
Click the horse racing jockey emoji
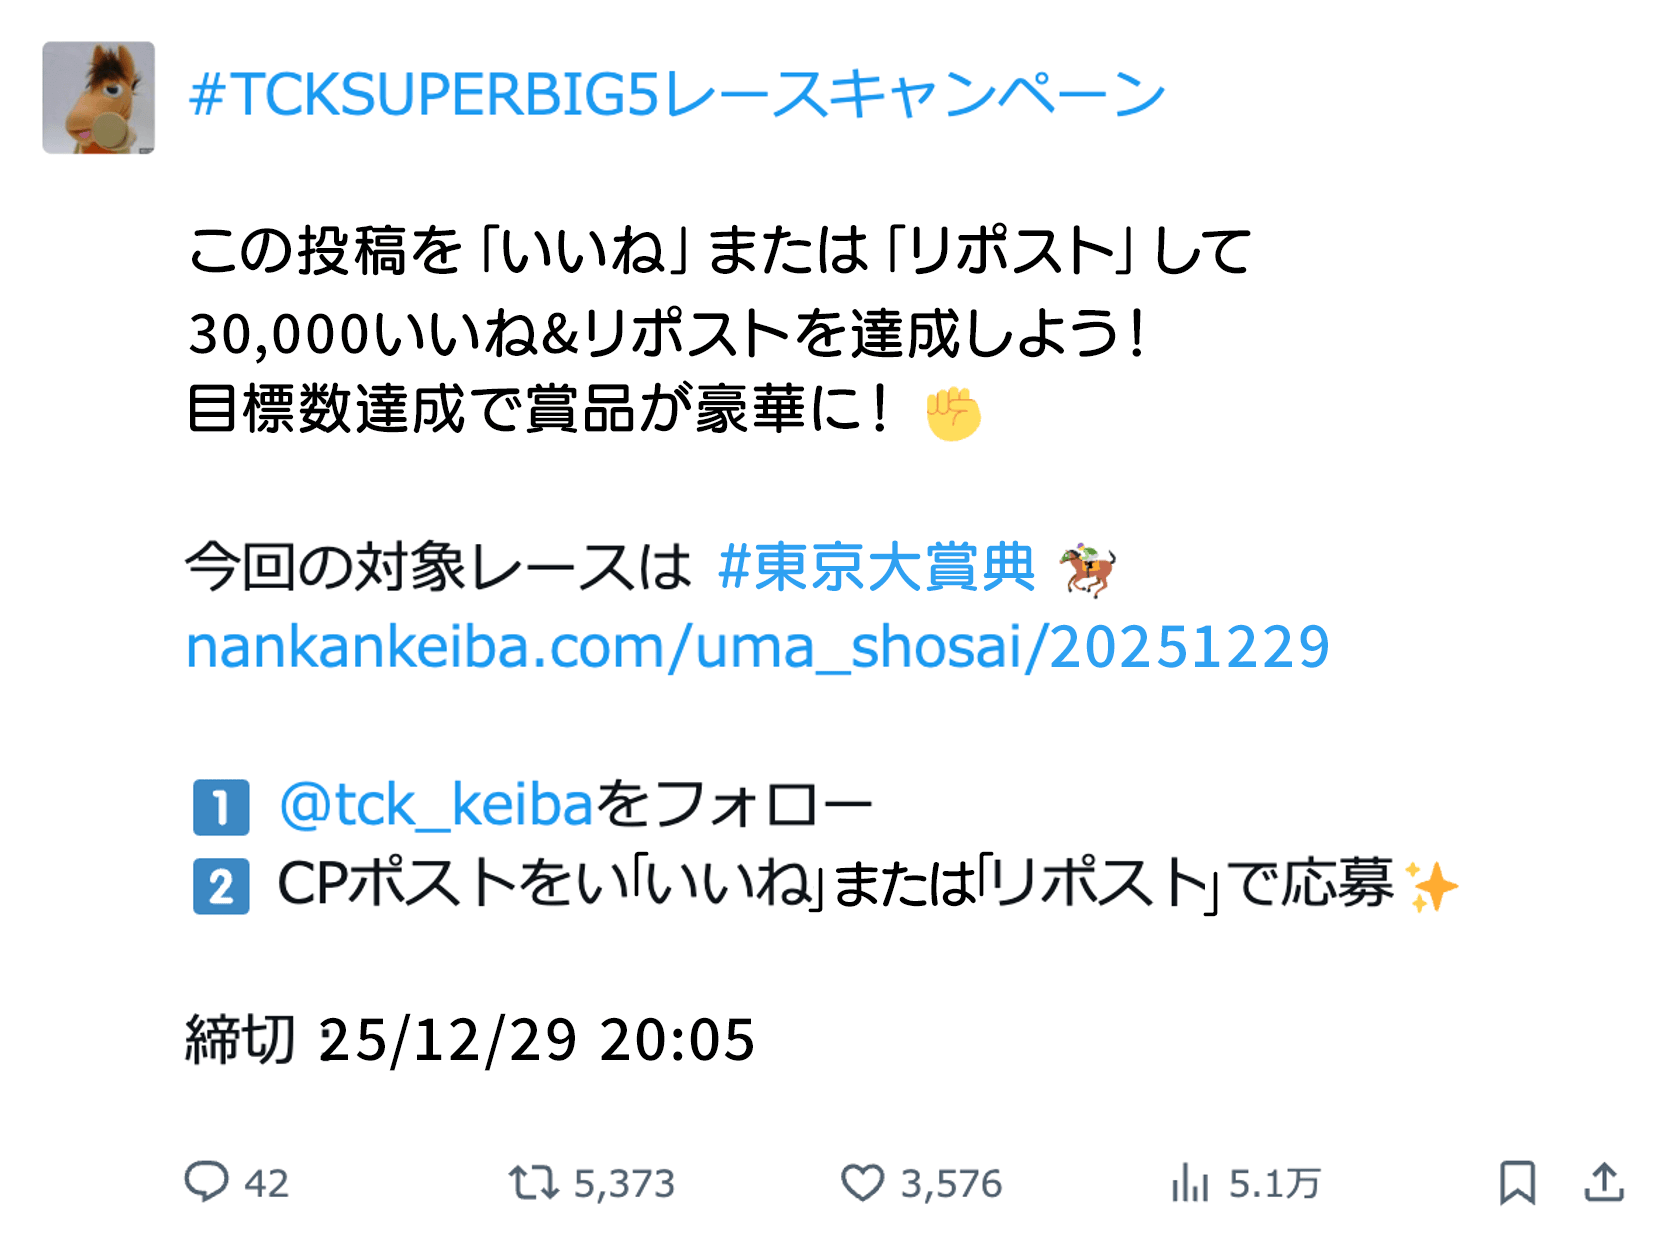[x=1088, y=570]
